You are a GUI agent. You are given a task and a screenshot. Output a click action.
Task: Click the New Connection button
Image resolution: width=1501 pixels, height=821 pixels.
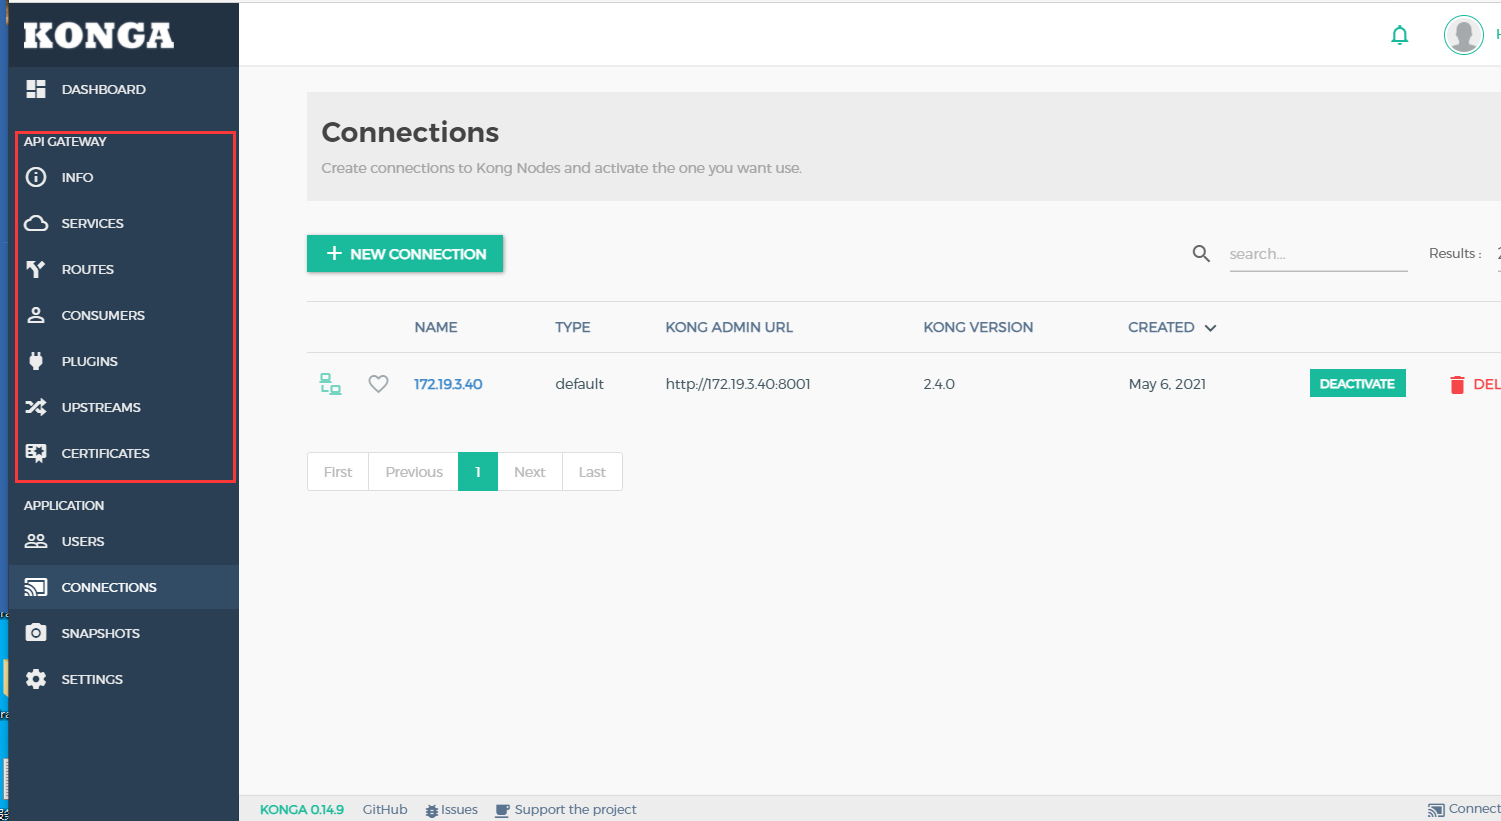(x=405, y=254)
